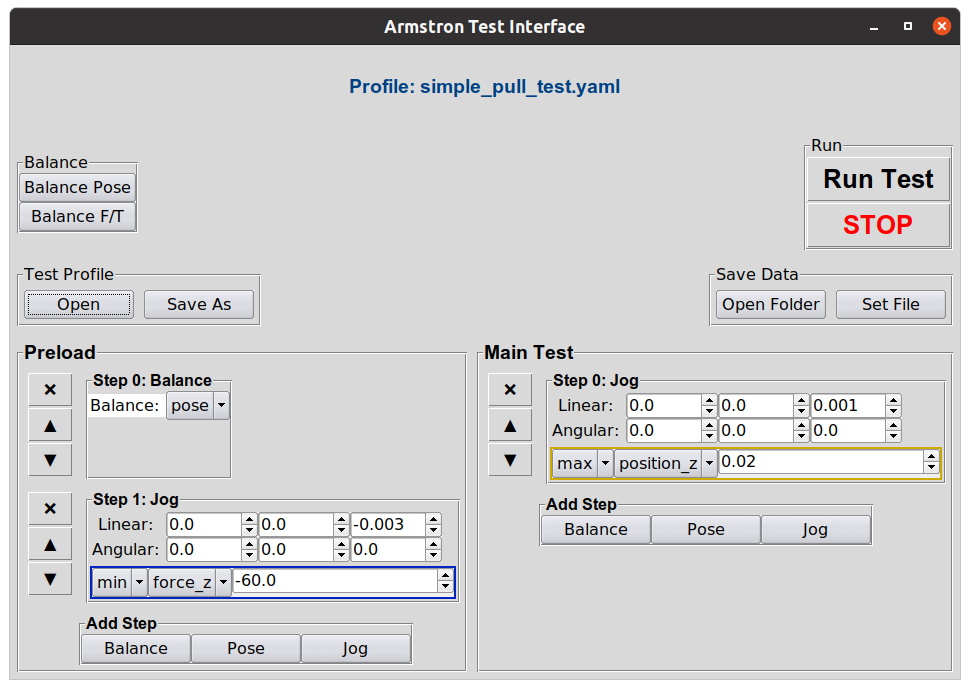970x689 pixels.
Task: Add a Jog step to Main Test
Action: pyautogui.click(x=815, y=529)
